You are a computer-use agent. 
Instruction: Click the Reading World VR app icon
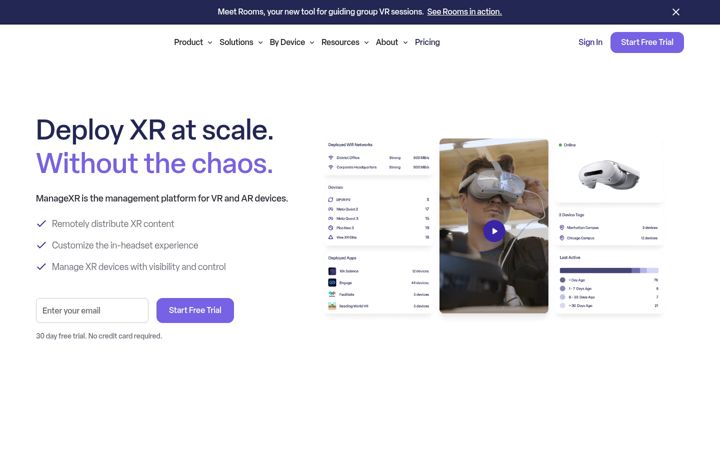pyautogui.click(x=332, y=306)
